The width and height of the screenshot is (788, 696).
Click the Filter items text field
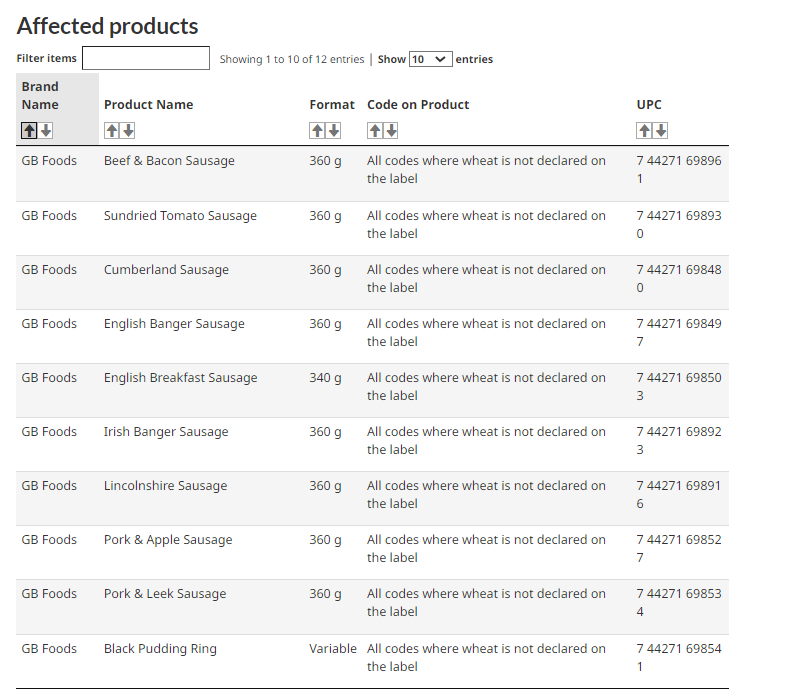(146, 58)
